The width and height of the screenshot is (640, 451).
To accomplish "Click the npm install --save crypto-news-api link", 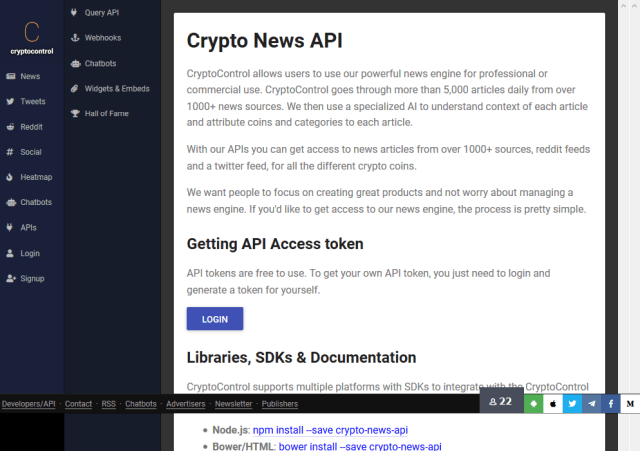I will (330, 430).
